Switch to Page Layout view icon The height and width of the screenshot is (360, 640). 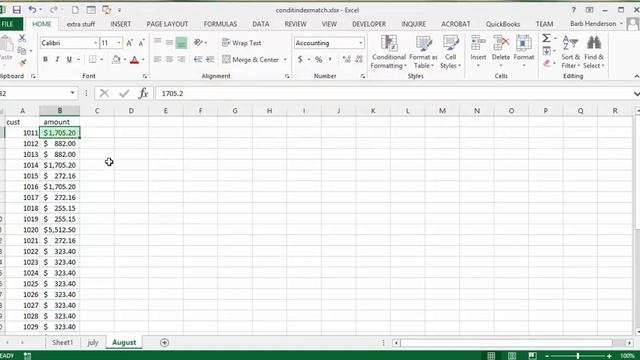click(512, 356)
